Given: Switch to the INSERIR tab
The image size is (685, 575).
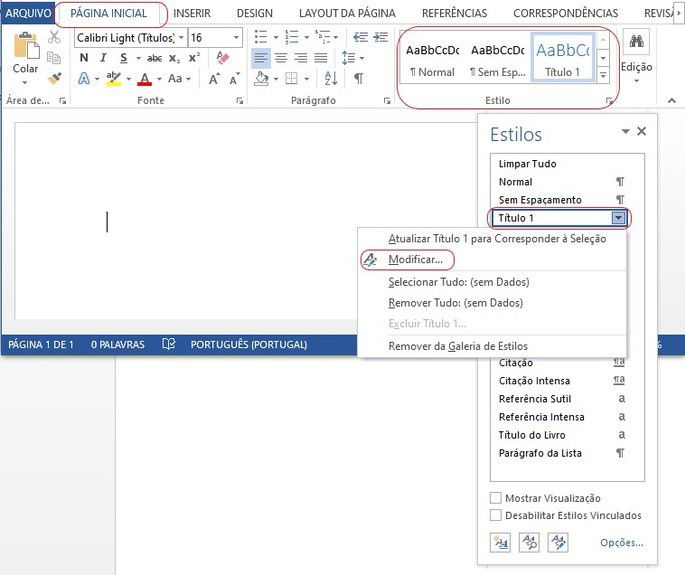Looking at the screenshot, I should [x=192, y=13].
